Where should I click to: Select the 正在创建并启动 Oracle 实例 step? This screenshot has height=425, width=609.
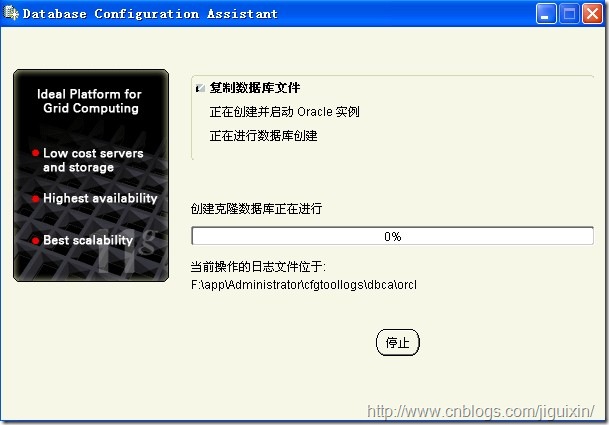click(x=284, y=112)
